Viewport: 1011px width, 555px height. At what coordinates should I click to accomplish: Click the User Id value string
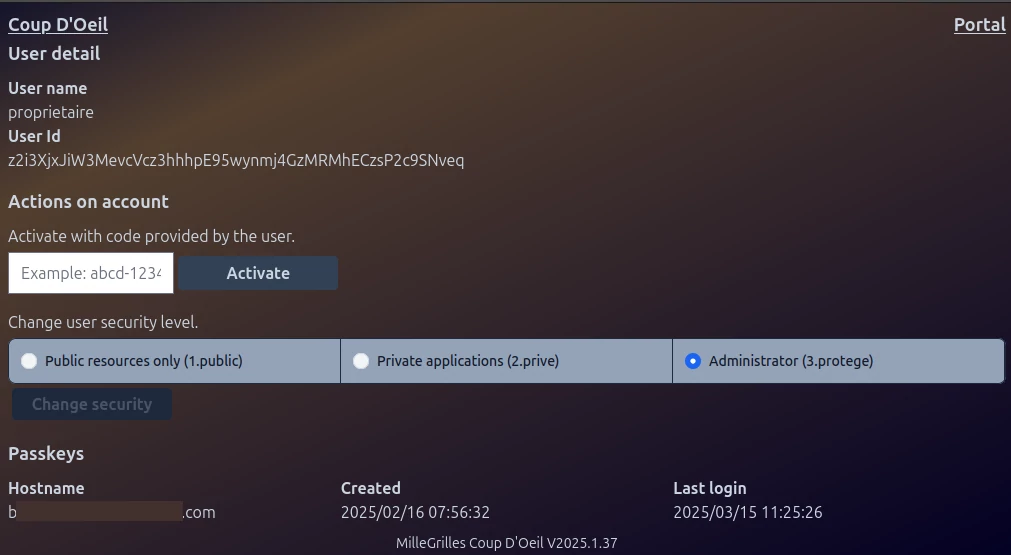point(236,160)
